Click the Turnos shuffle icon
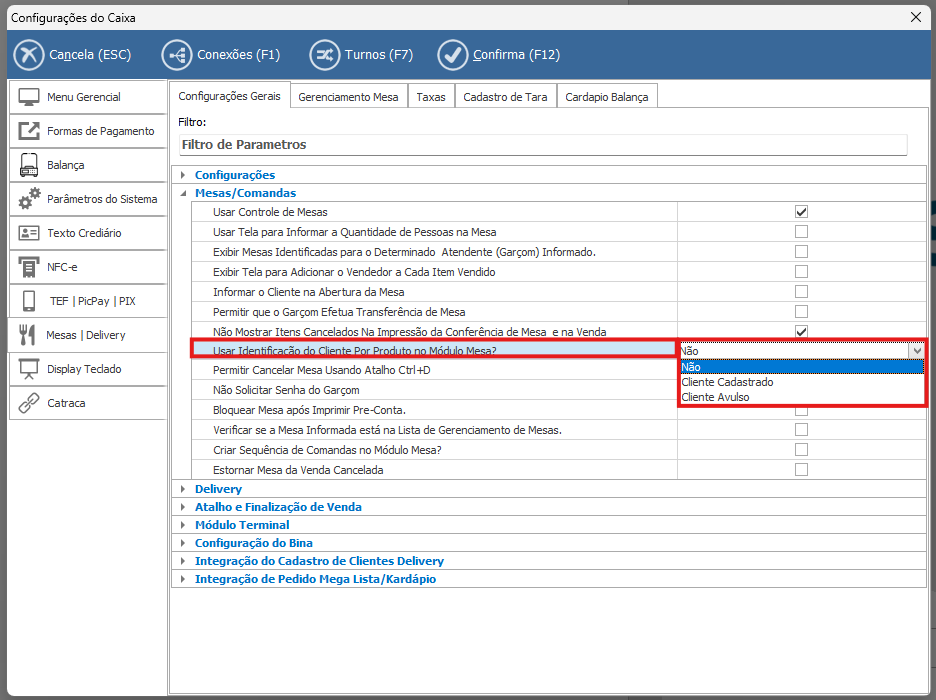The image size is (936, 700). click(325, 54)
